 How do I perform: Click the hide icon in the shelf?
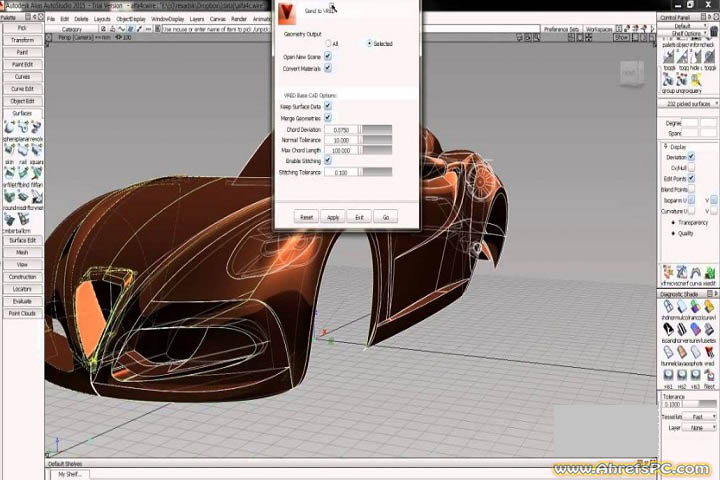[x=697, y=56]
